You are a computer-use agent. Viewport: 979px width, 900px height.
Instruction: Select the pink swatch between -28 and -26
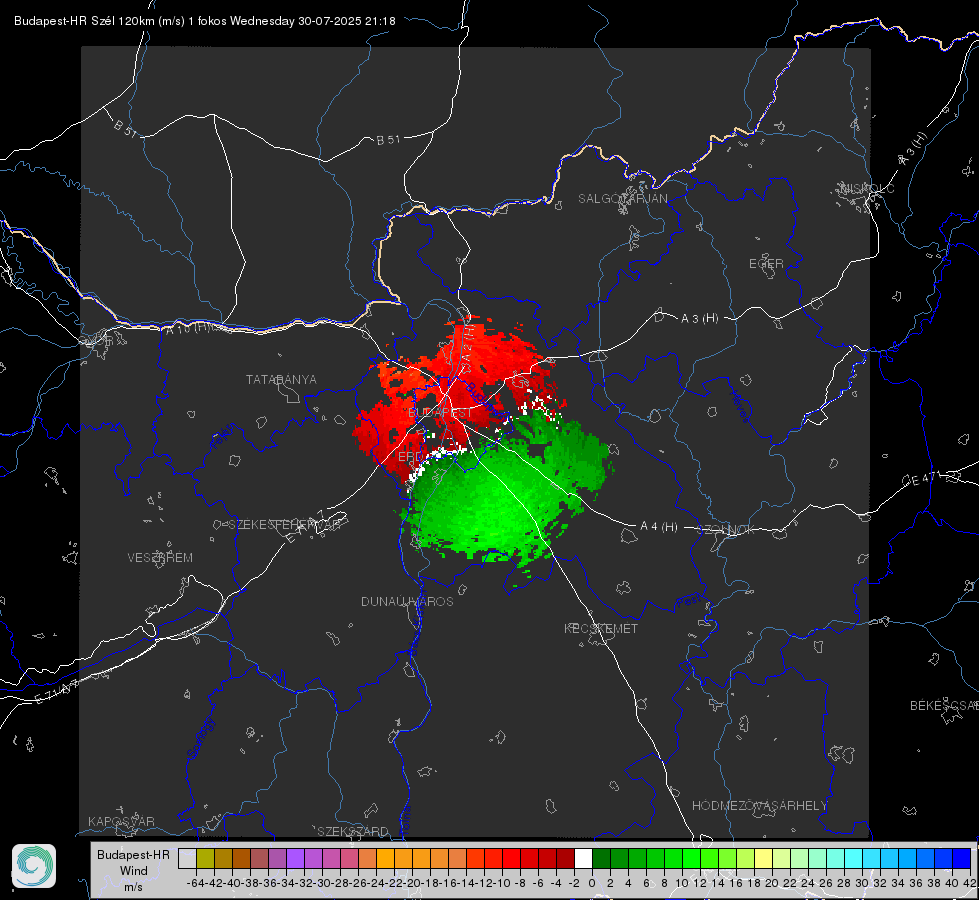pos(349,858)
